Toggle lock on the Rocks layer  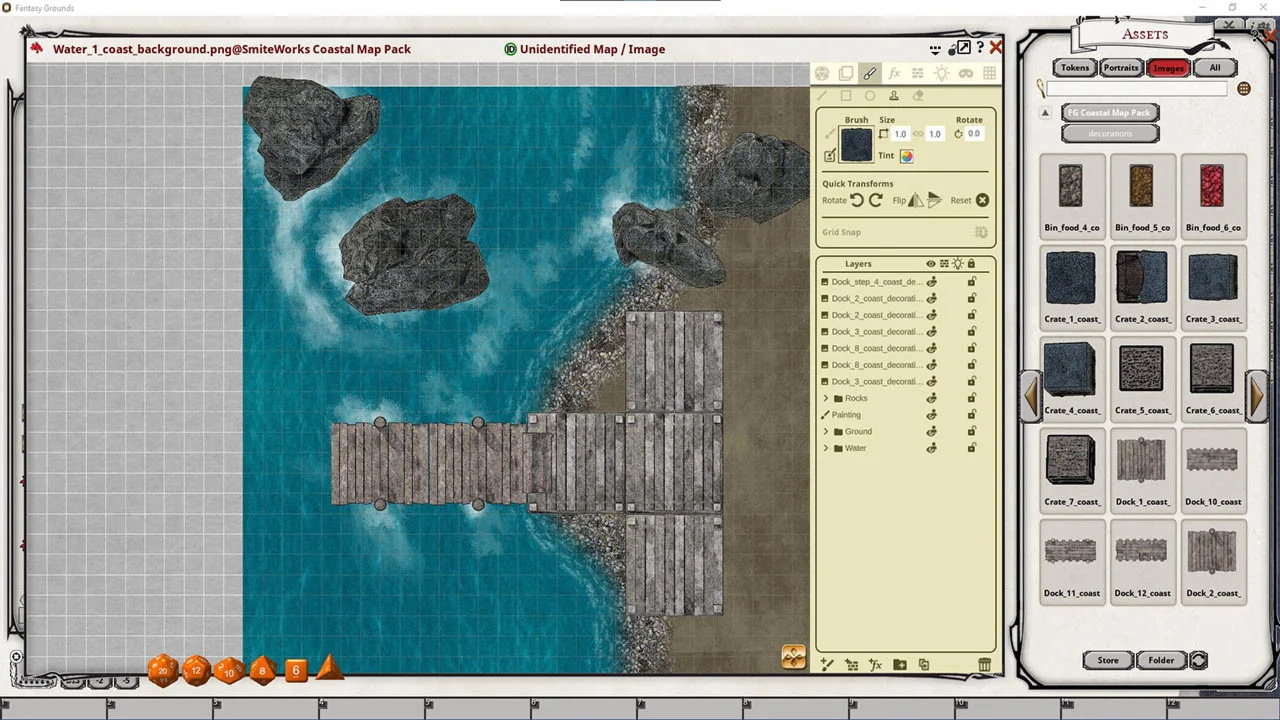tap(970, 398)
